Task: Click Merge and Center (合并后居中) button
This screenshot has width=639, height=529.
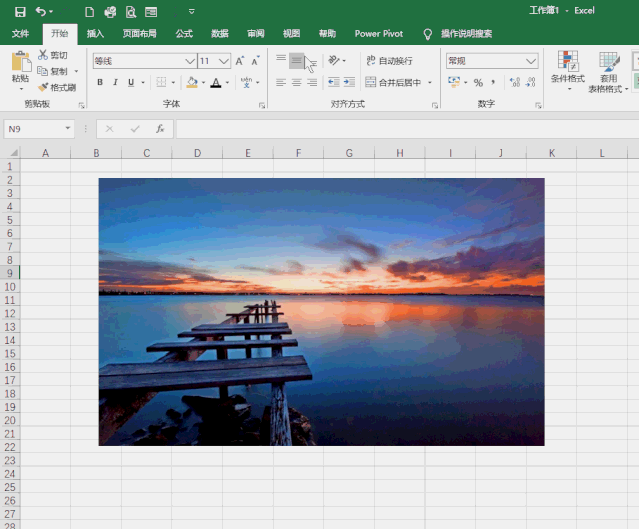Action: pyautogui.click(x=392, y=82)
